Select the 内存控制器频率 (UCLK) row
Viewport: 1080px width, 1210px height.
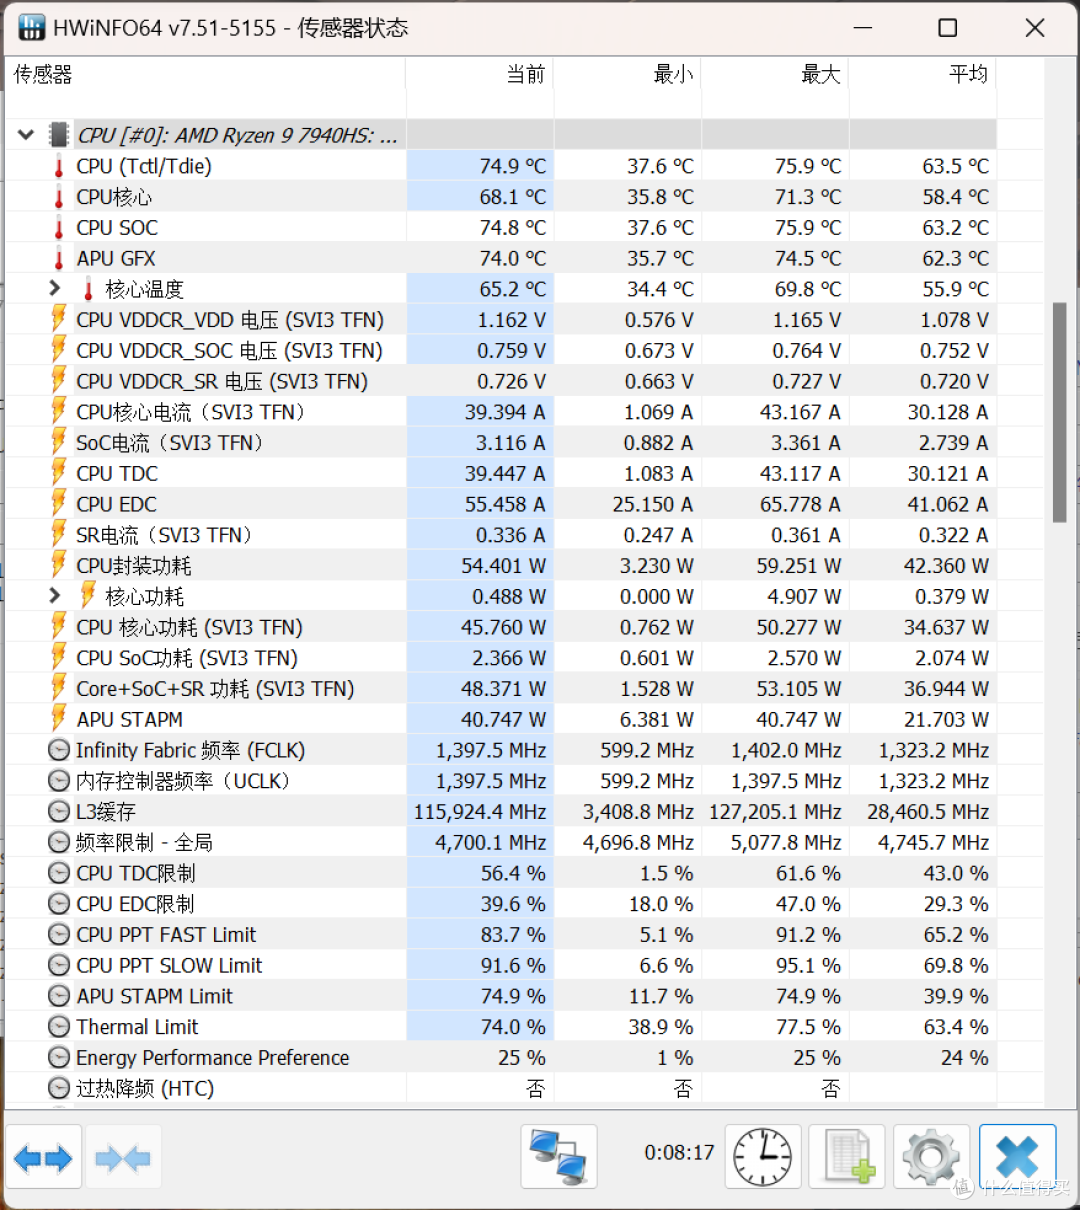[x=501, y=781]
